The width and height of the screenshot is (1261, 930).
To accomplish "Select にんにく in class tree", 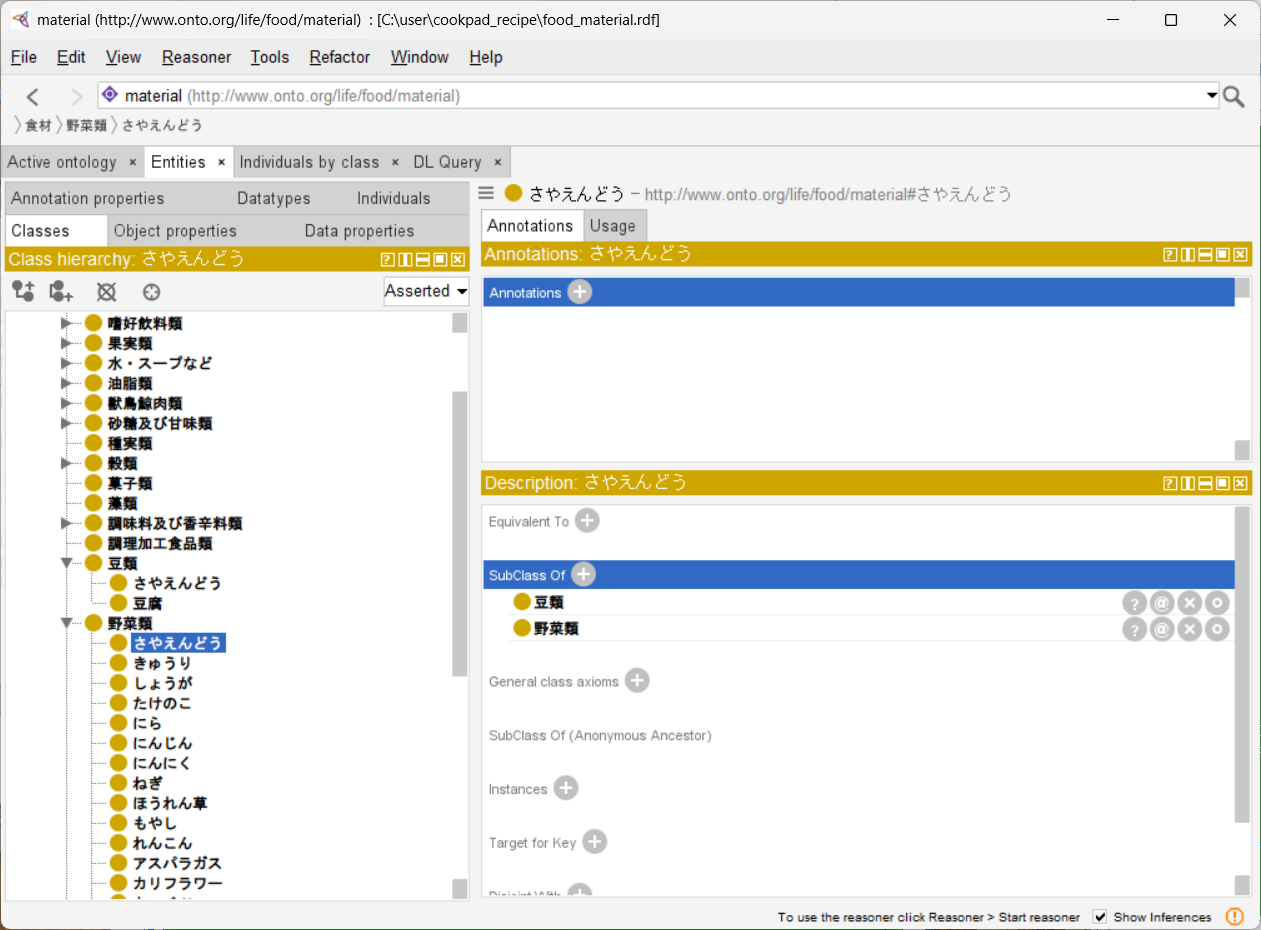I will tap(162, 763).
